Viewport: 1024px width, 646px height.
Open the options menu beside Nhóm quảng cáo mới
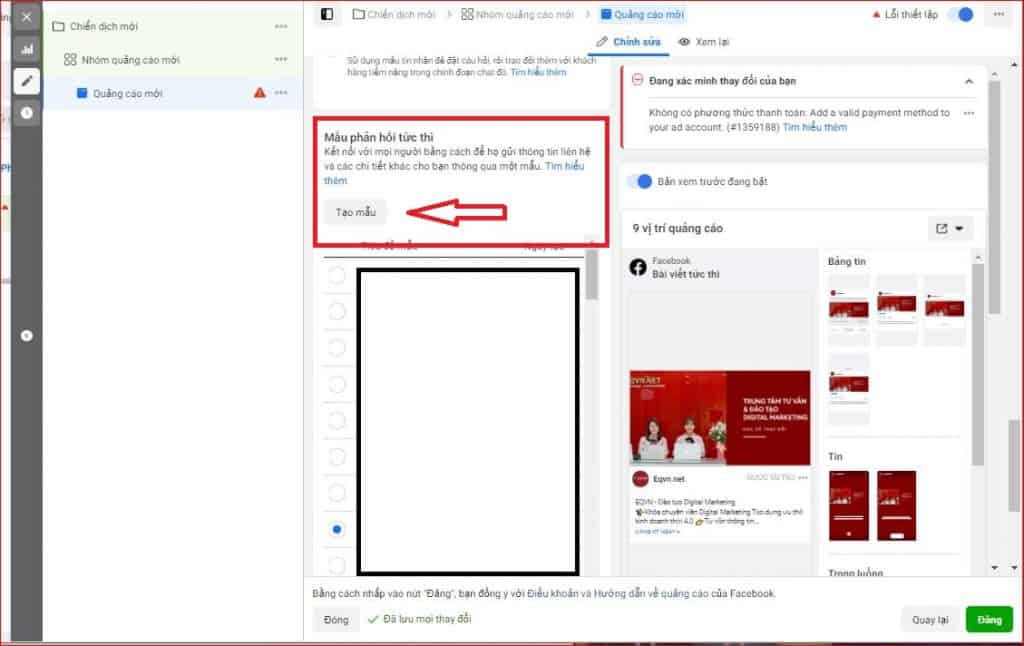(281, 59)
